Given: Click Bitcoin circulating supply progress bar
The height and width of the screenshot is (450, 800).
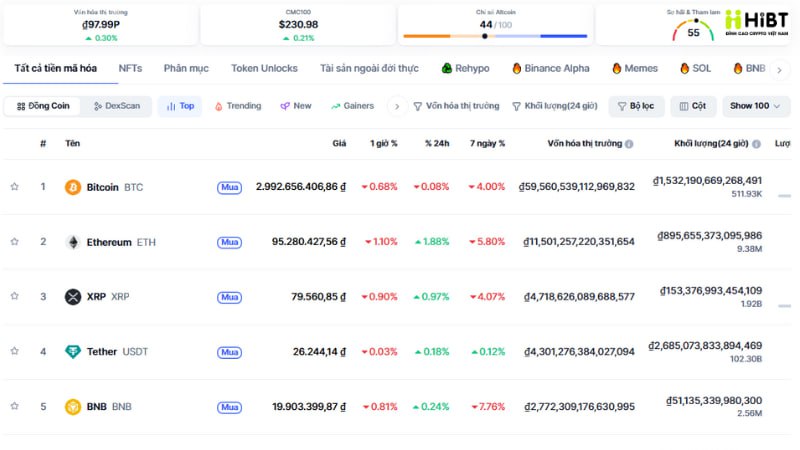Looking at the screenshot, I should (784, 196).
